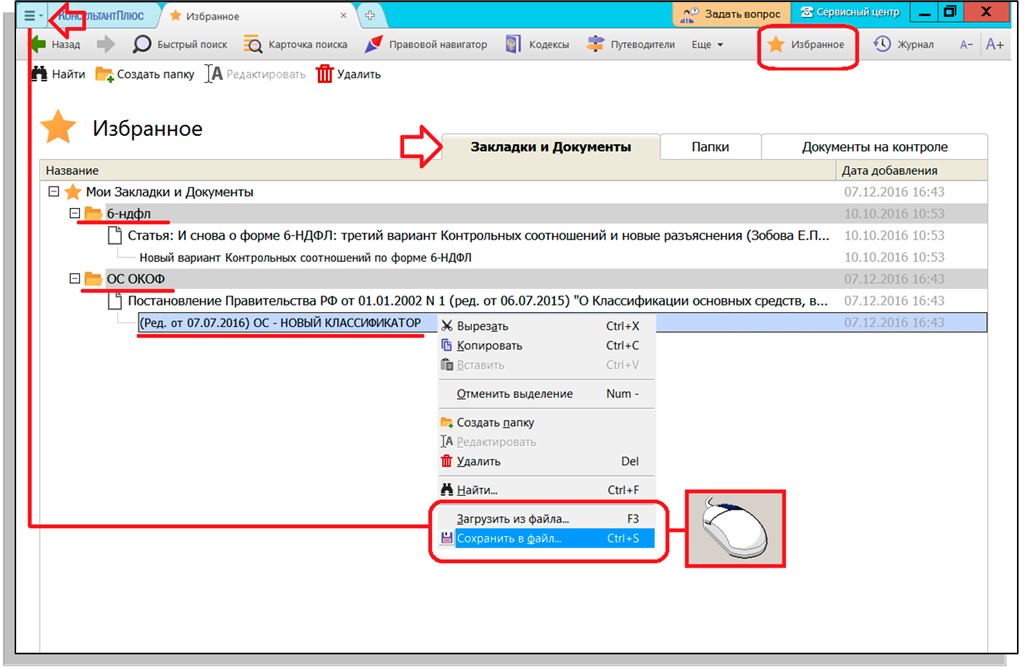Click the 6-ндфл folder icon
The width and height of the screenshot is (1024, 668).
[x=93, y=214]
